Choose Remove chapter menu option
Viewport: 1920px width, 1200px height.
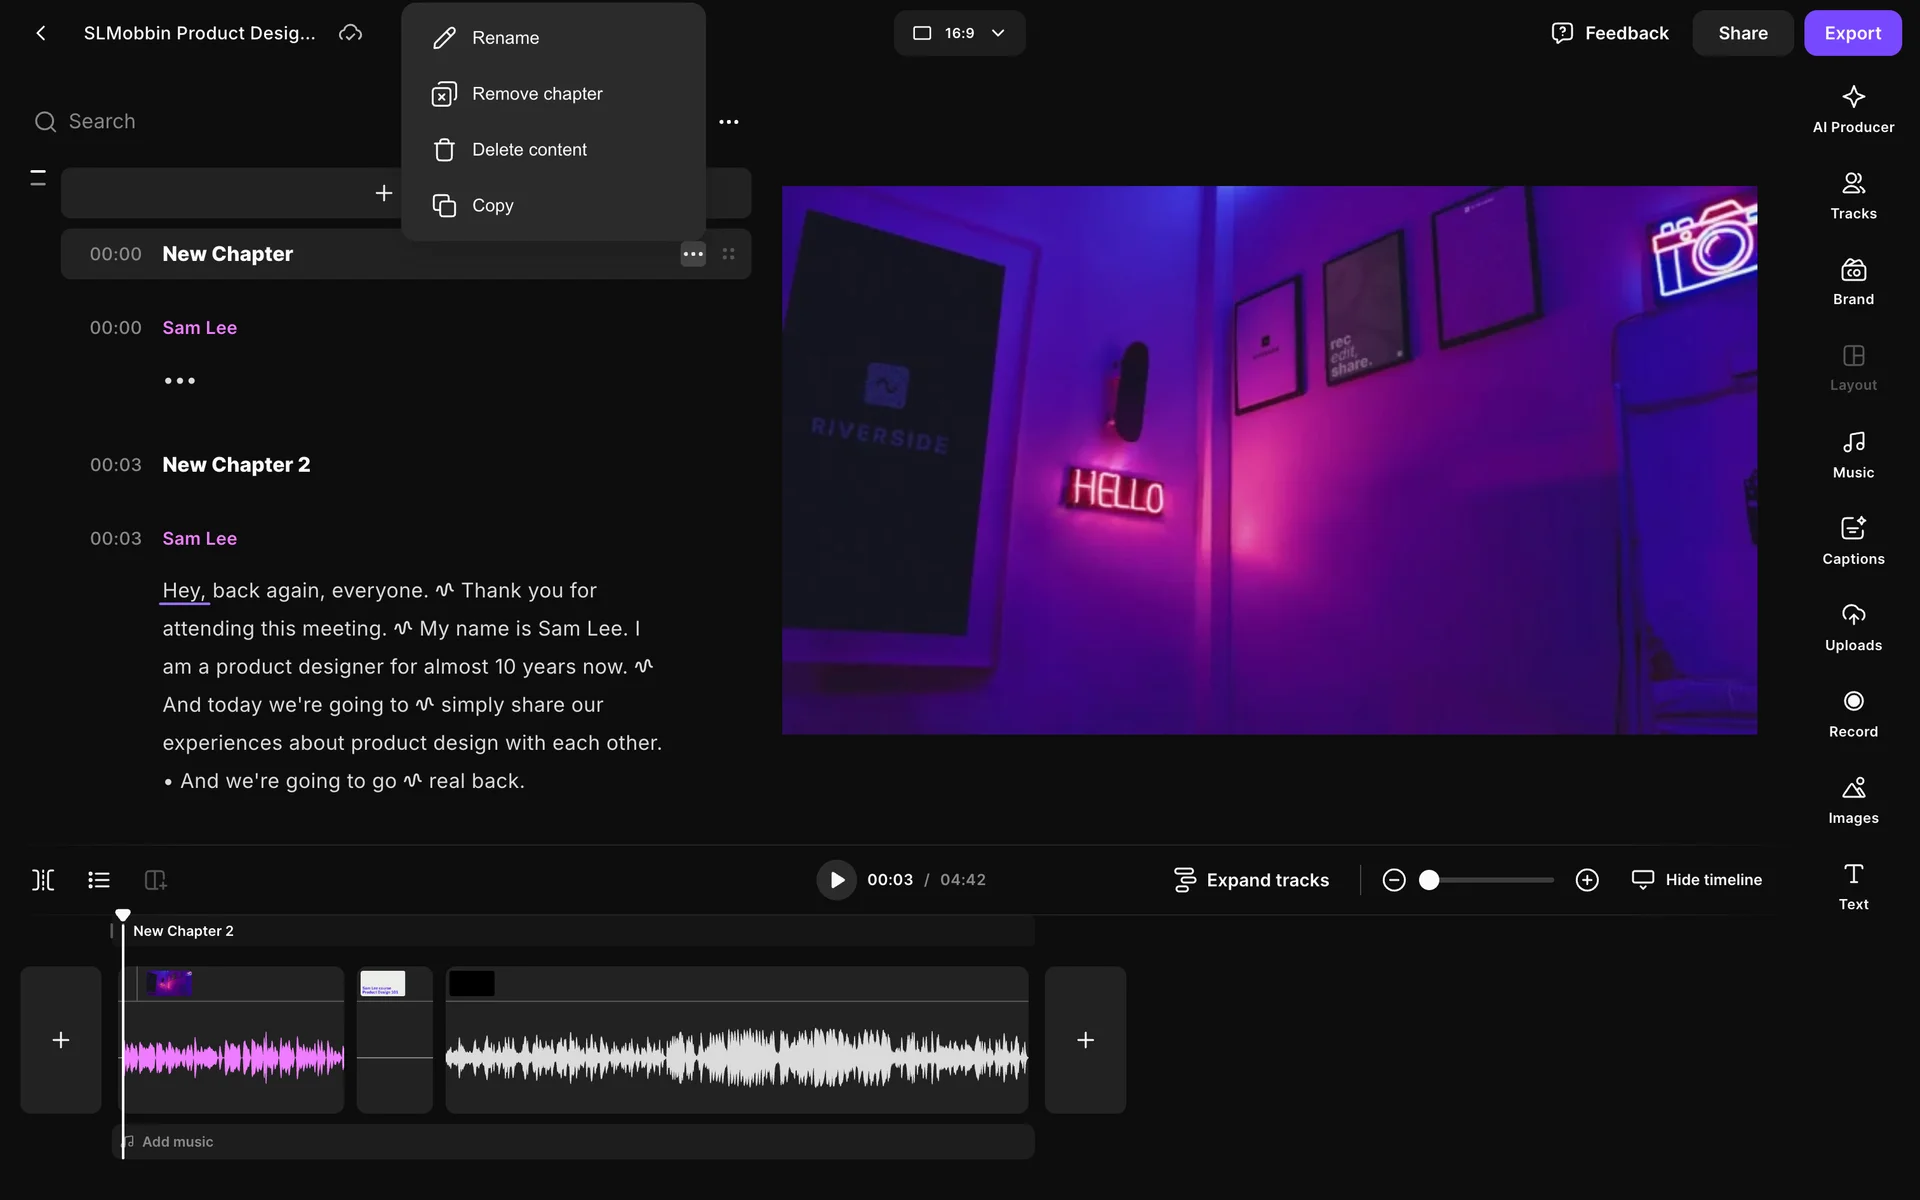536,94
